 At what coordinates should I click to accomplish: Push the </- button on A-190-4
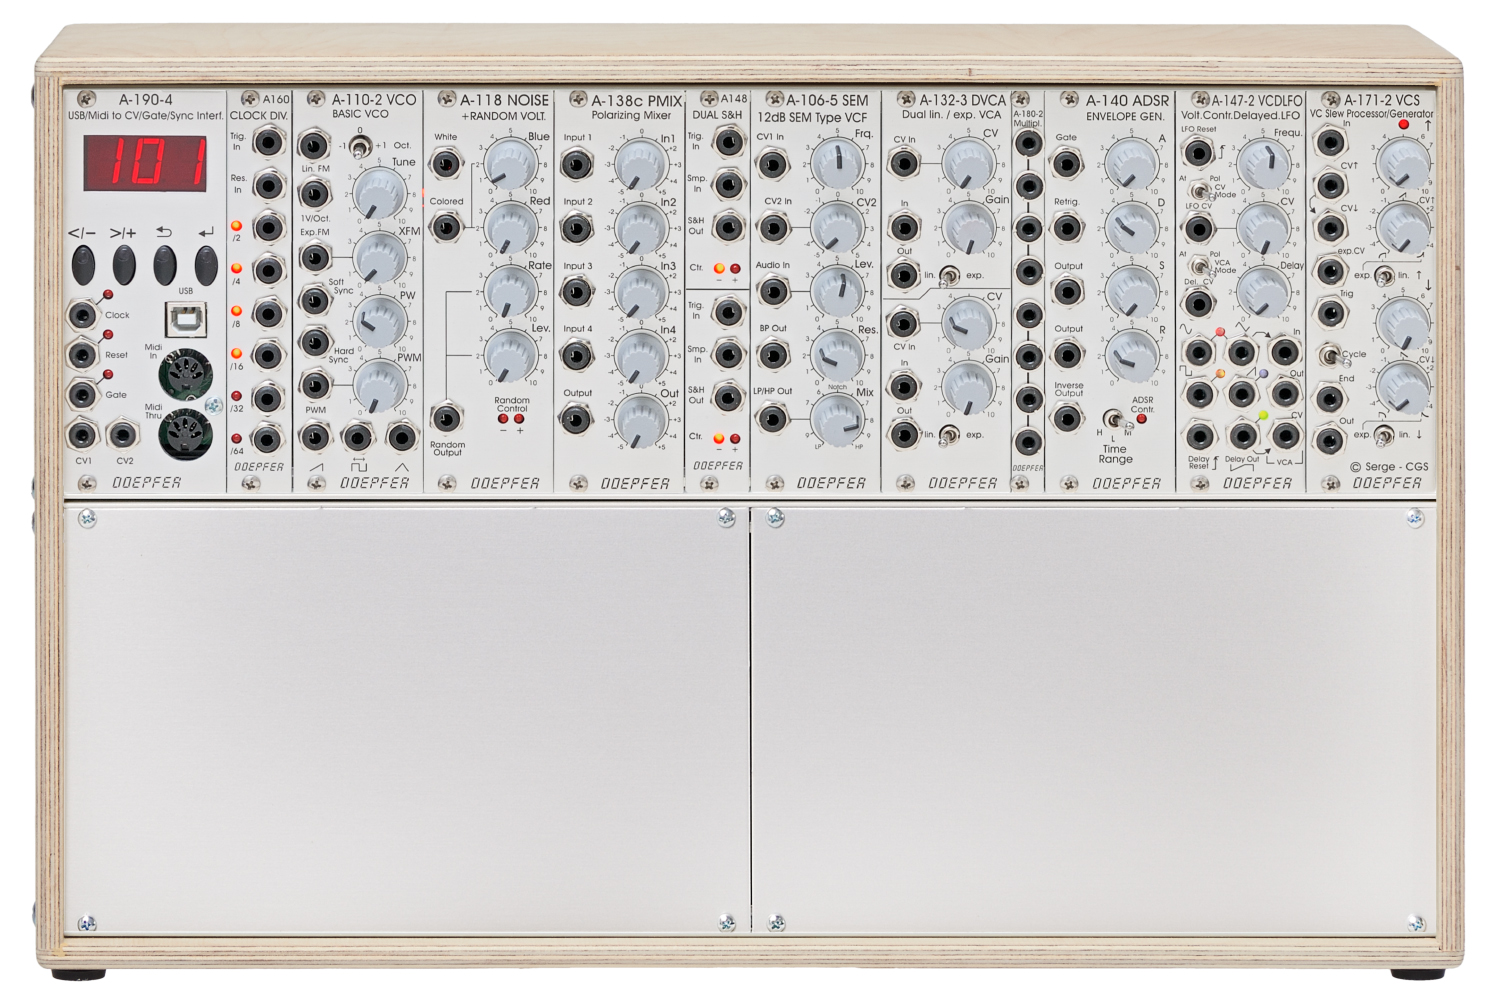(83, 265)
